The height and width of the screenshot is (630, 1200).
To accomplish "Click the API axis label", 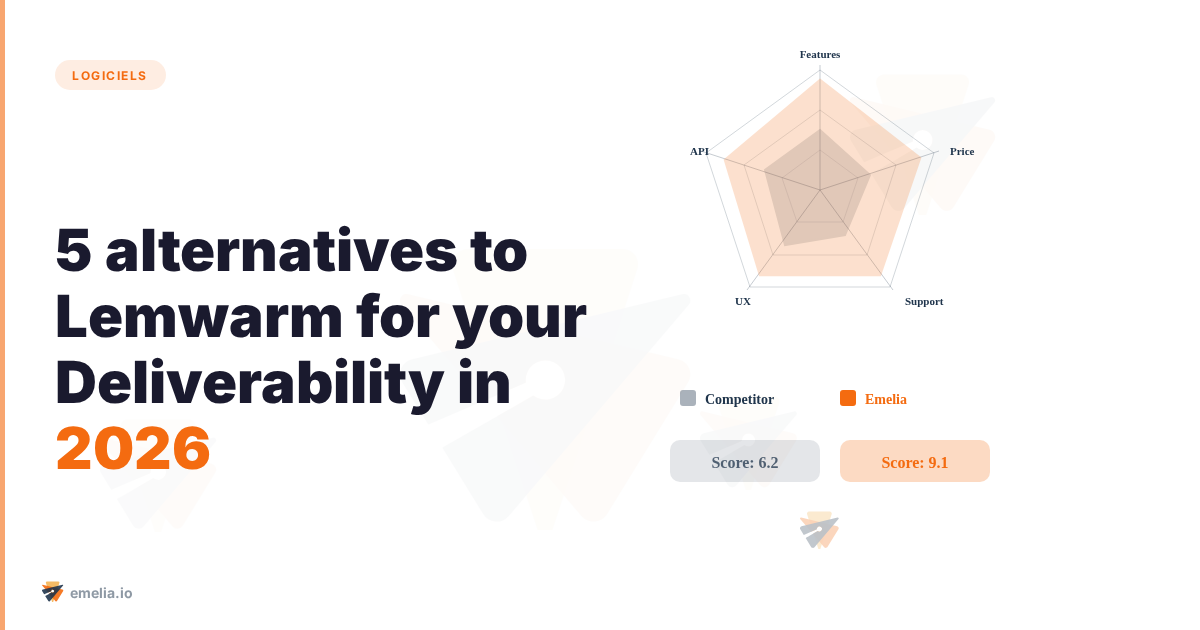I will pos(699,151).
